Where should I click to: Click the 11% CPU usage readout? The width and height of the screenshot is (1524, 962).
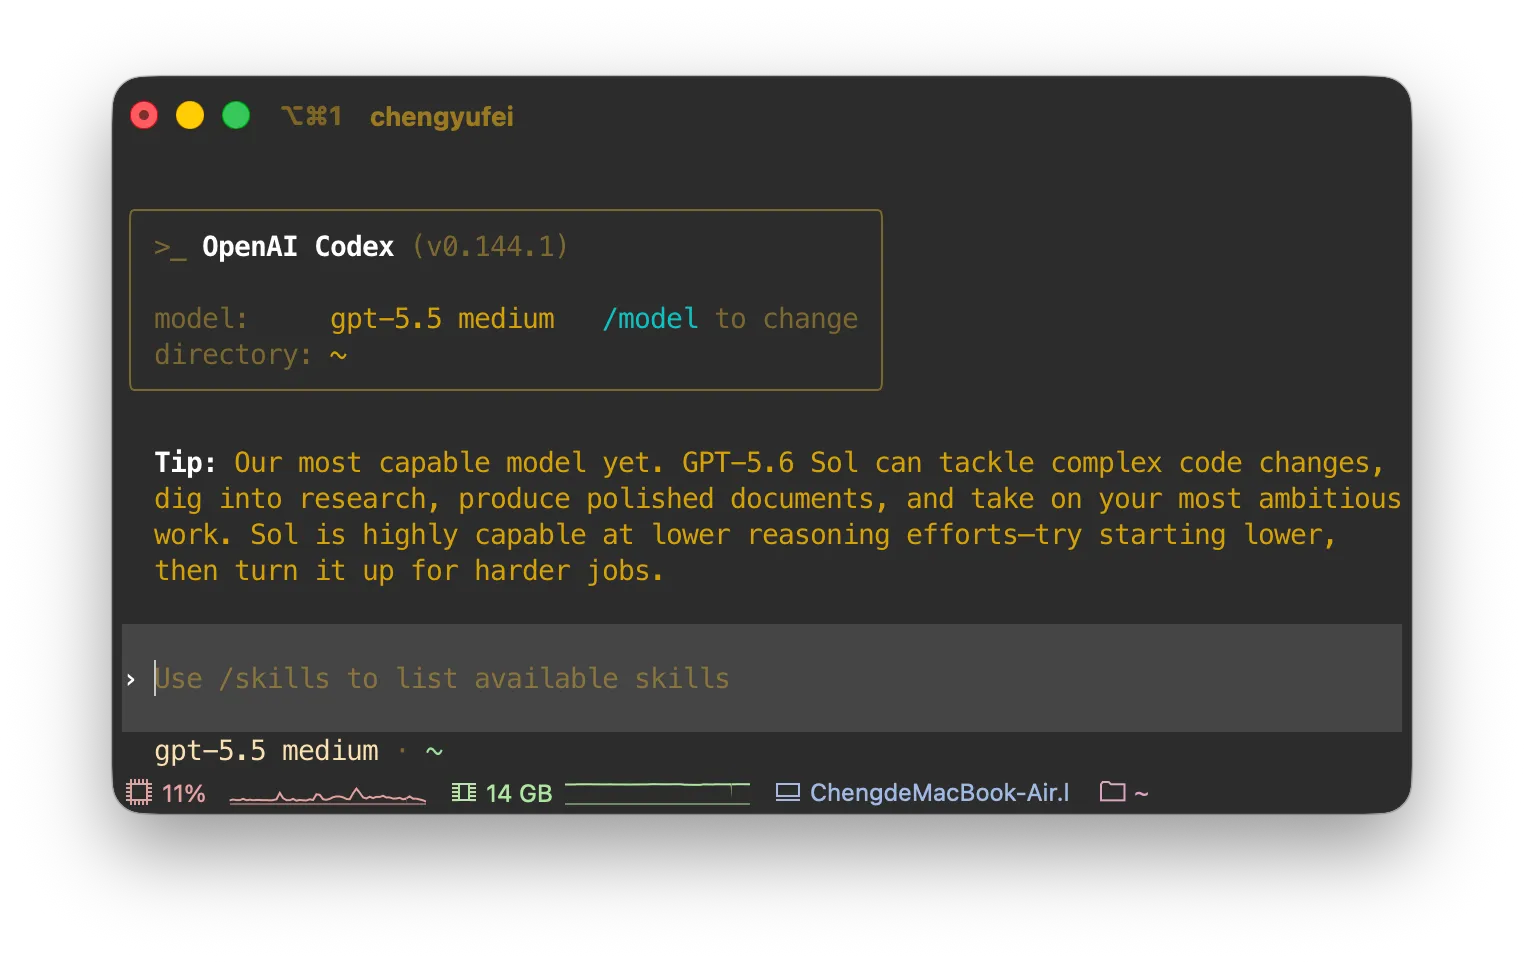(x=184, y=794)
